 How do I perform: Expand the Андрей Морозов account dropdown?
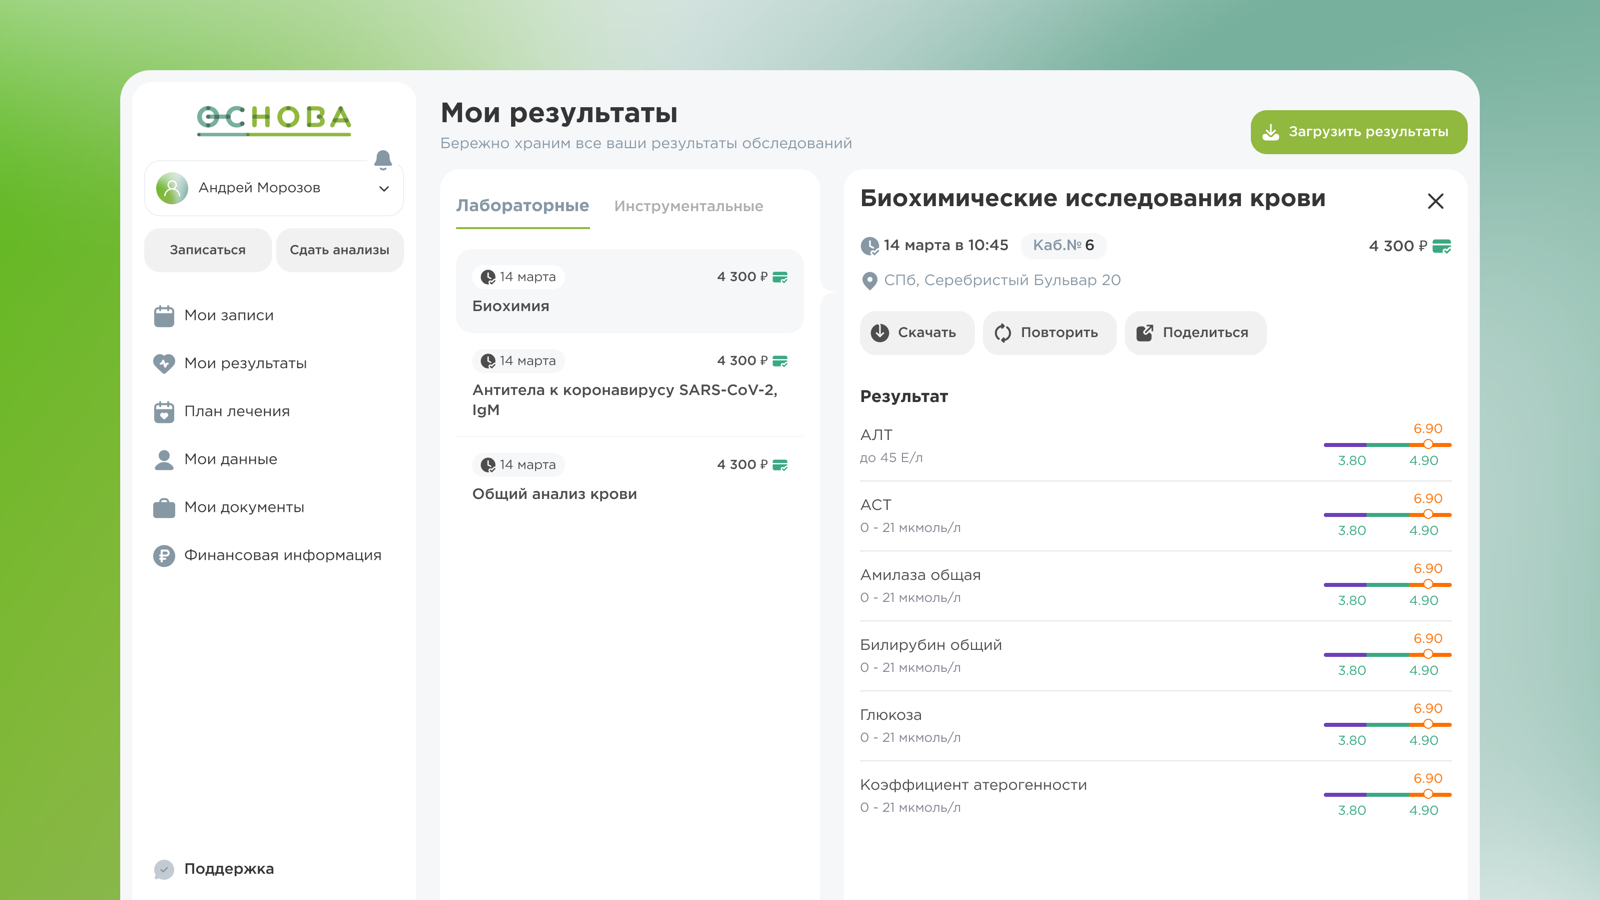[x=384, y=188]
